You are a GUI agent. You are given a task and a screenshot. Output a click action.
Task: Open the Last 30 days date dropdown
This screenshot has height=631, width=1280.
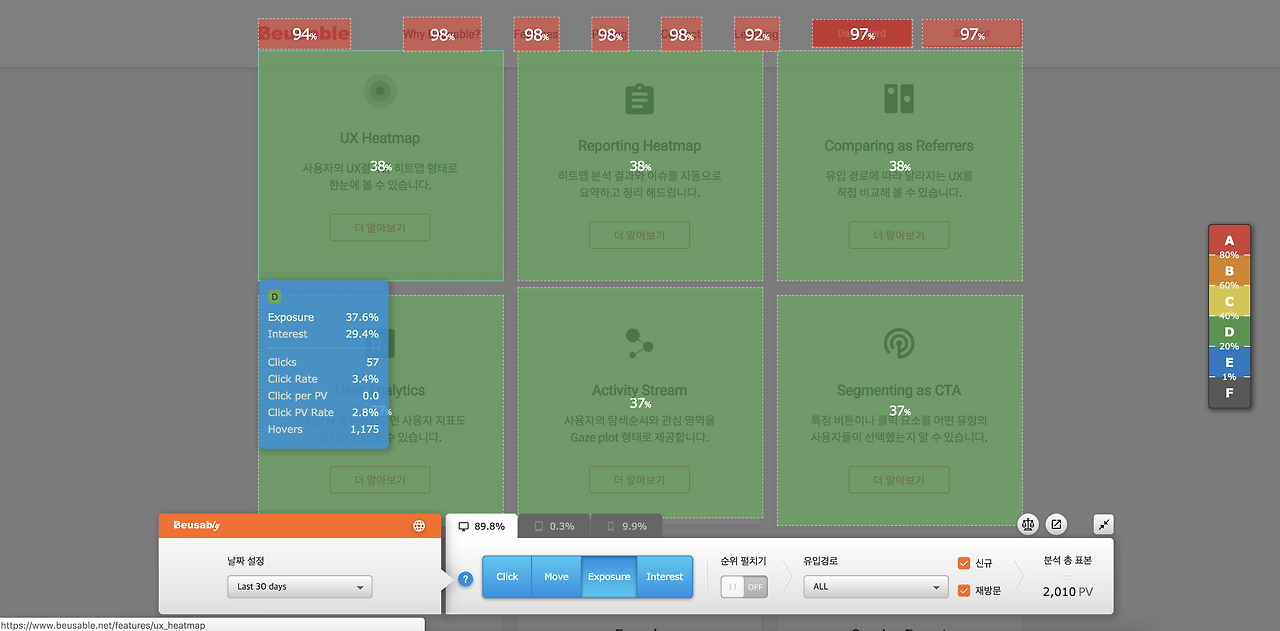click(x=299, y=587)
